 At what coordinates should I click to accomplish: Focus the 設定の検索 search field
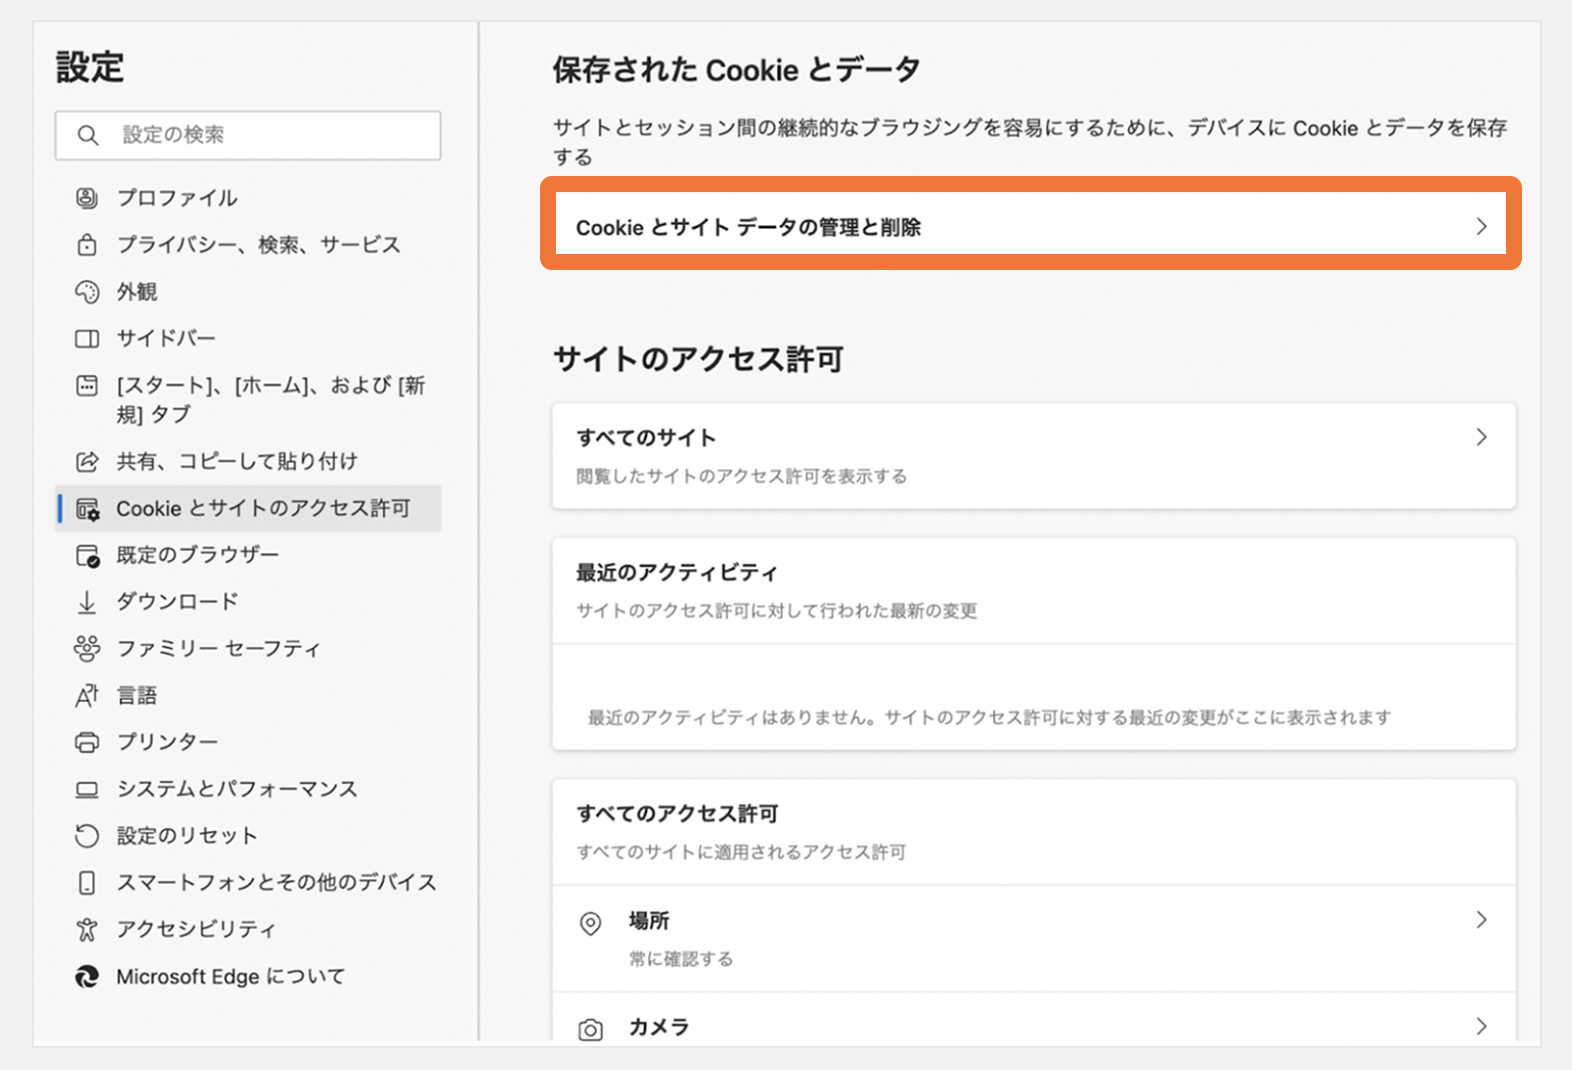coord(248,135)
